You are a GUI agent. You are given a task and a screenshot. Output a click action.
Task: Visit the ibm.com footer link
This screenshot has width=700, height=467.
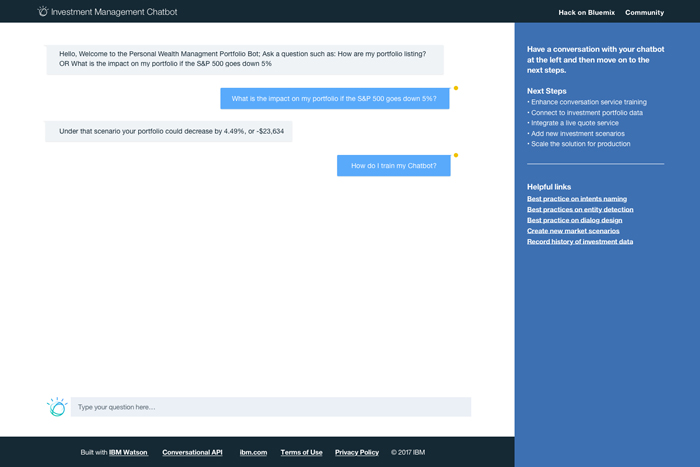click(253, 452)
